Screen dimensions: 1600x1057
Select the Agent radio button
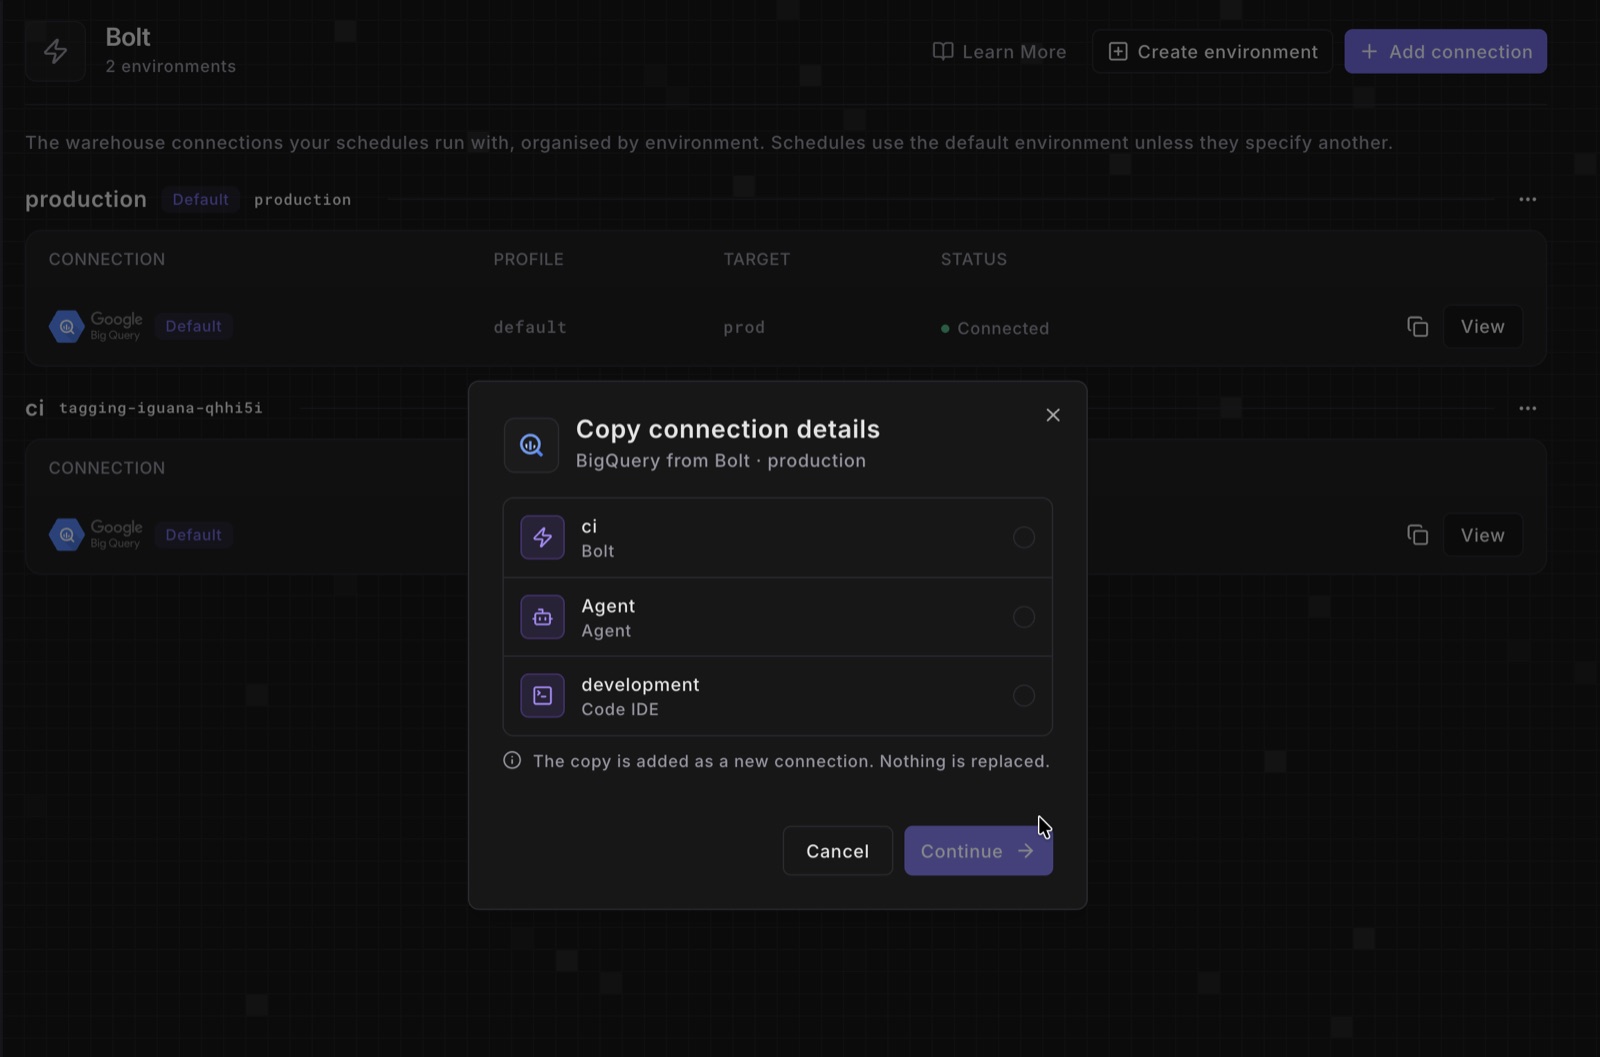coord(1024,617)
